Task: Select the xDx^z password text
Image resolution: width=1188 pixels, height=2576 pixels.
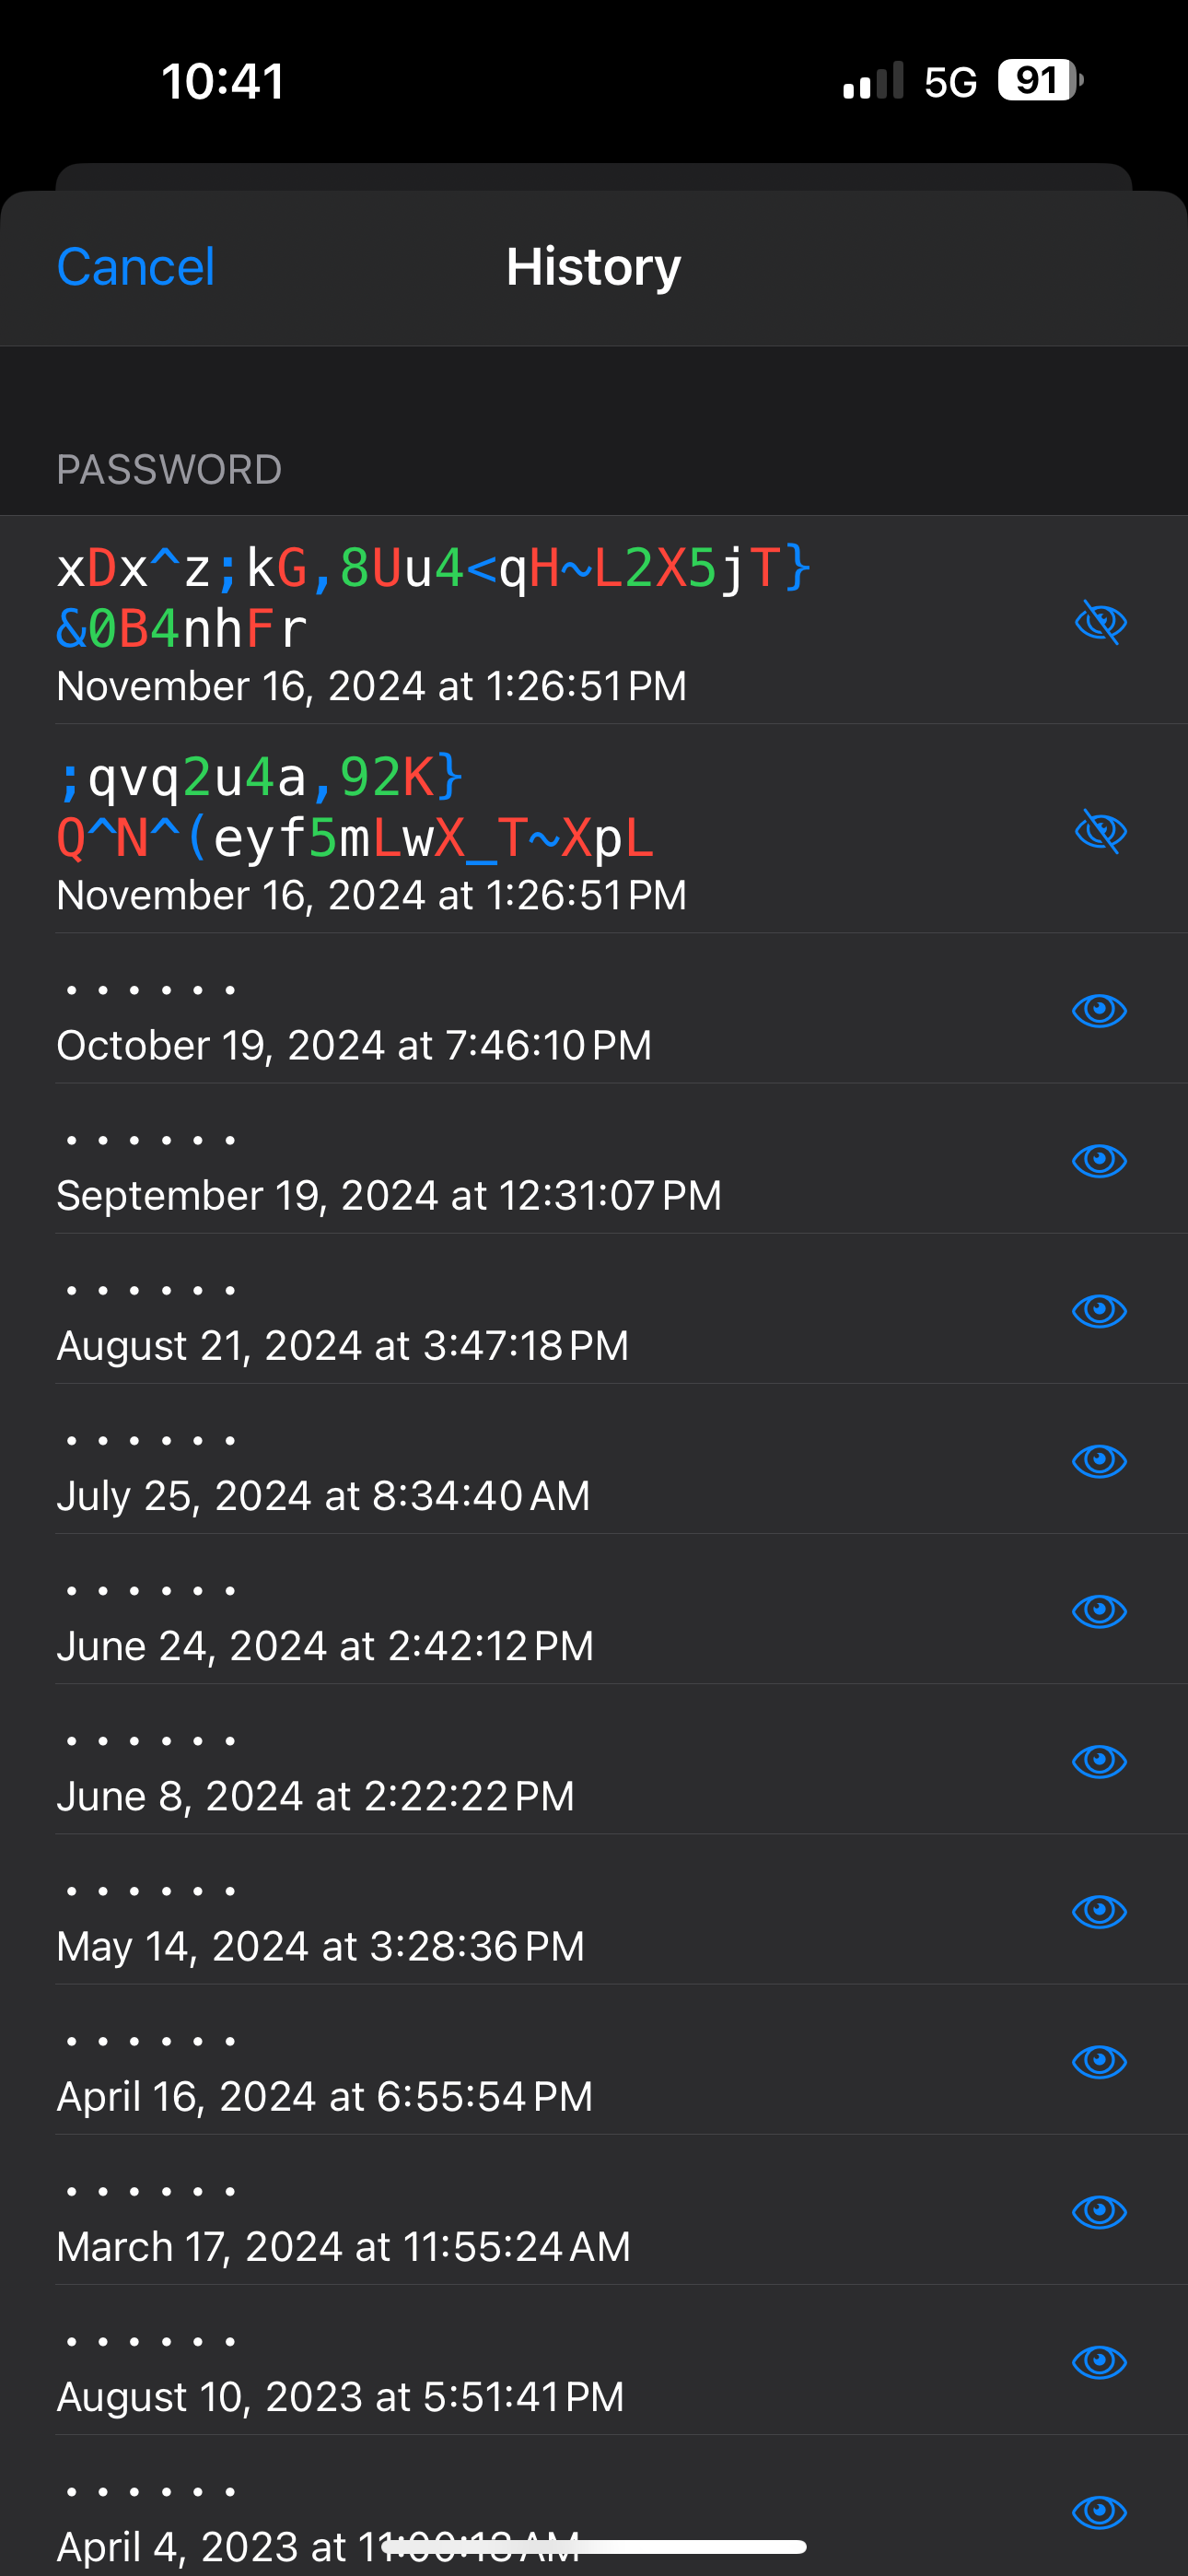Action: pyautogui.click(x=432, y=598)
